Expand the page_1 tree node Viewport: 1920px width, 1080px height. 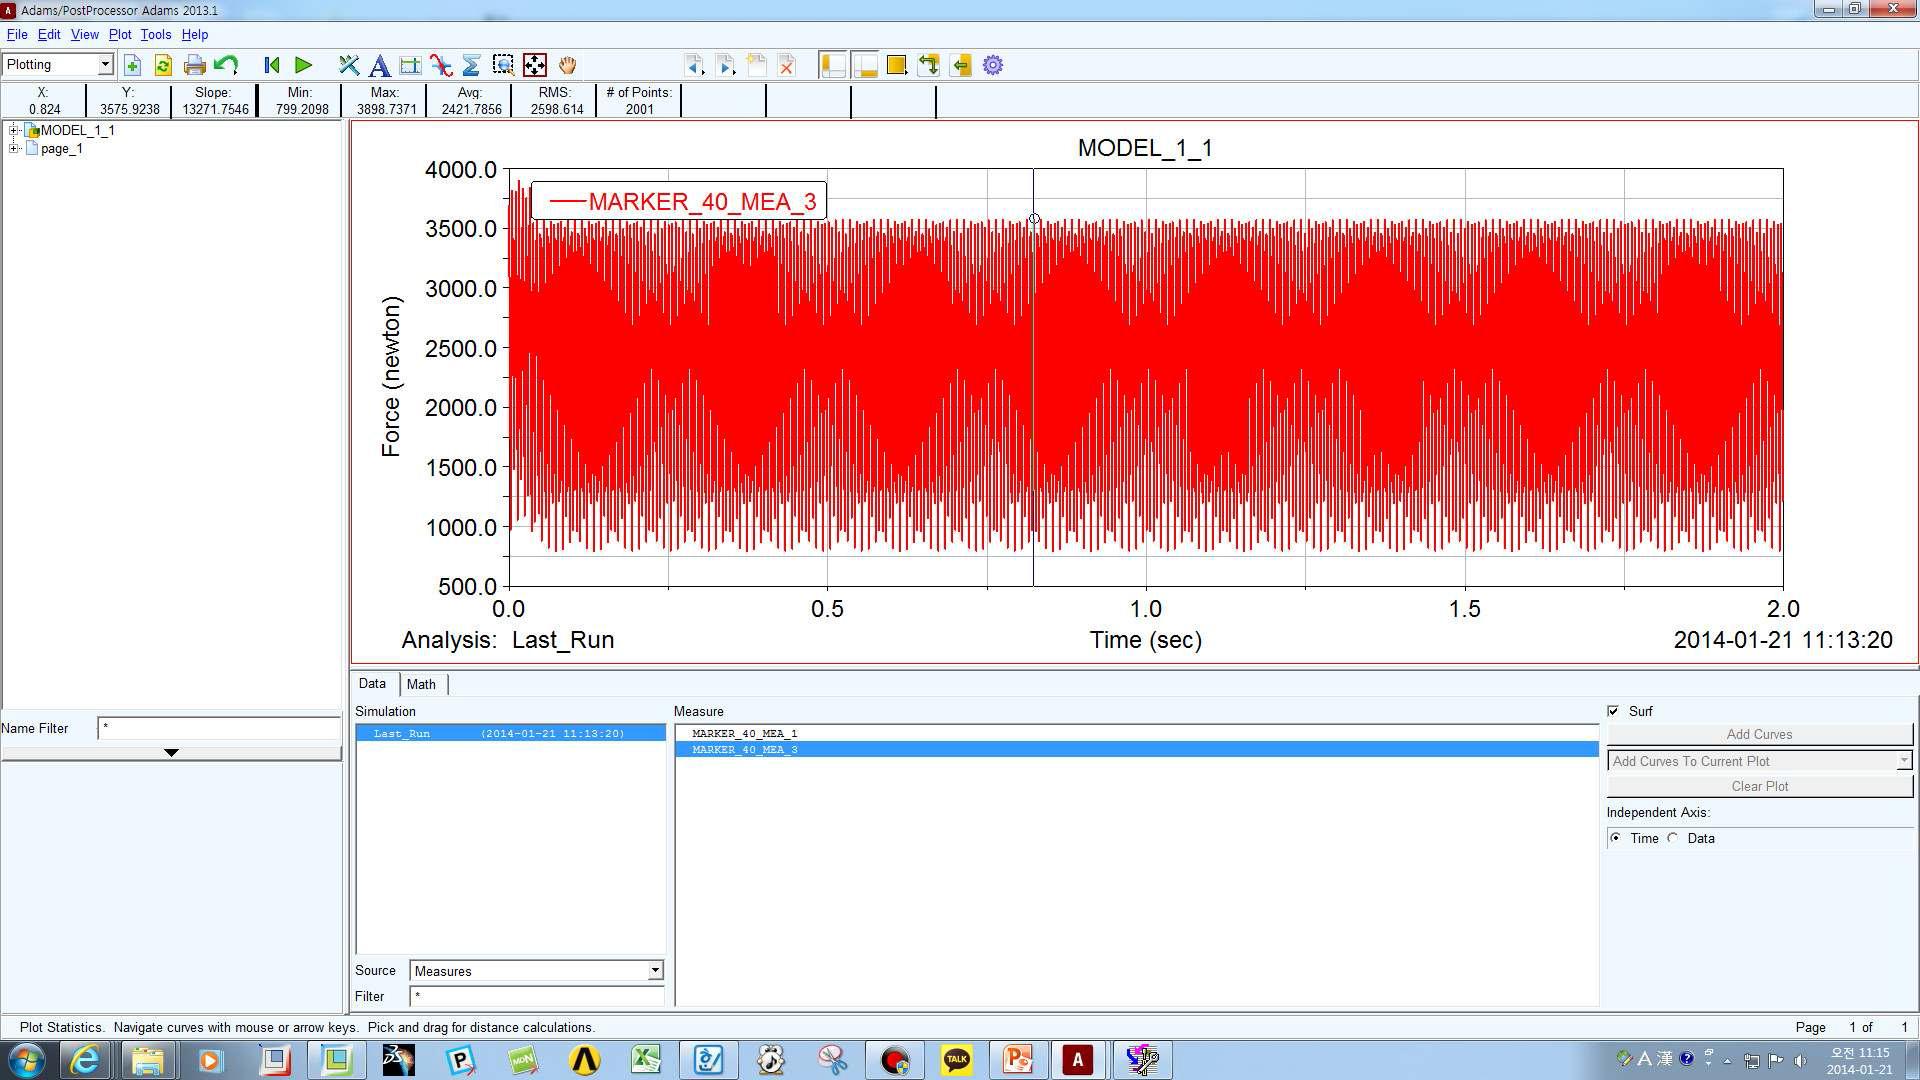[14, 148]
